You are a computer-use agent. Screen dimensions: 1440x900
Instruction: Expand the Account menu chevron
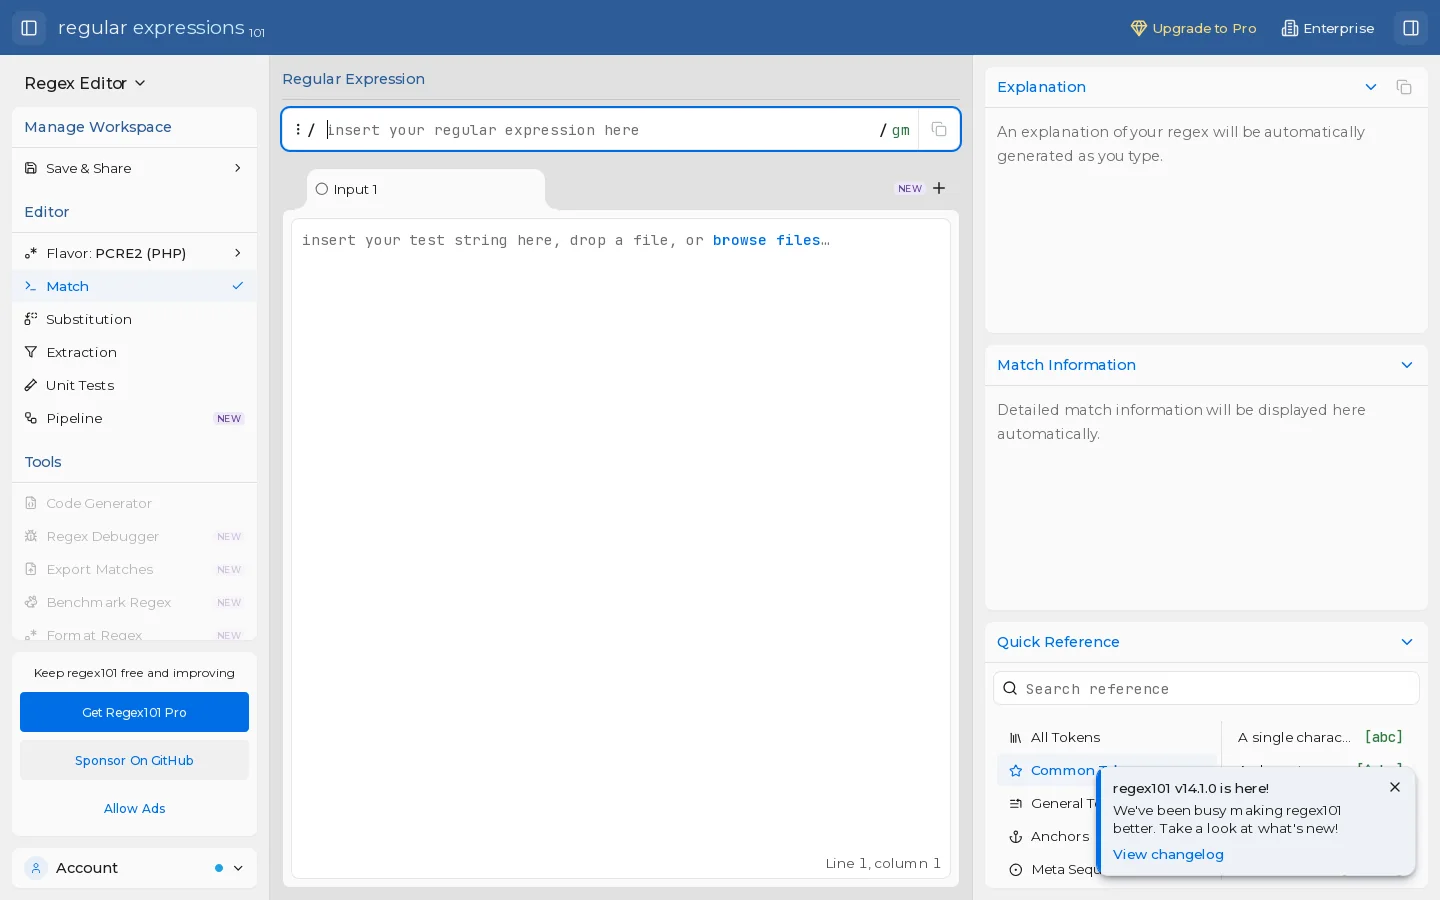click(x=238, y=868)
